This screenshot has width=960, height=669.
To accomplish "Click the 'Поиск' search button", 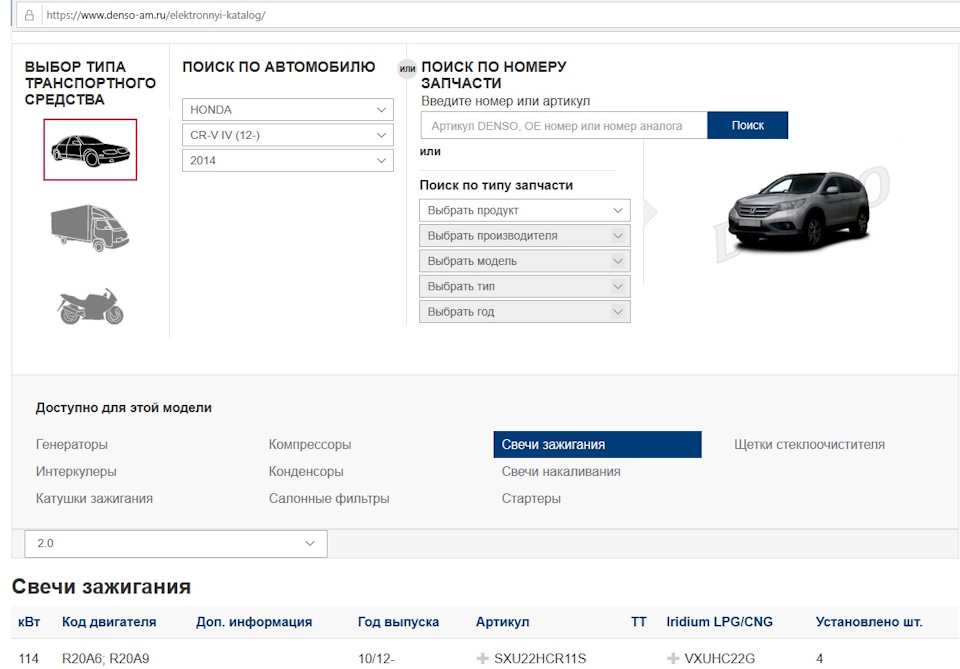I will [x=748, y=125].
